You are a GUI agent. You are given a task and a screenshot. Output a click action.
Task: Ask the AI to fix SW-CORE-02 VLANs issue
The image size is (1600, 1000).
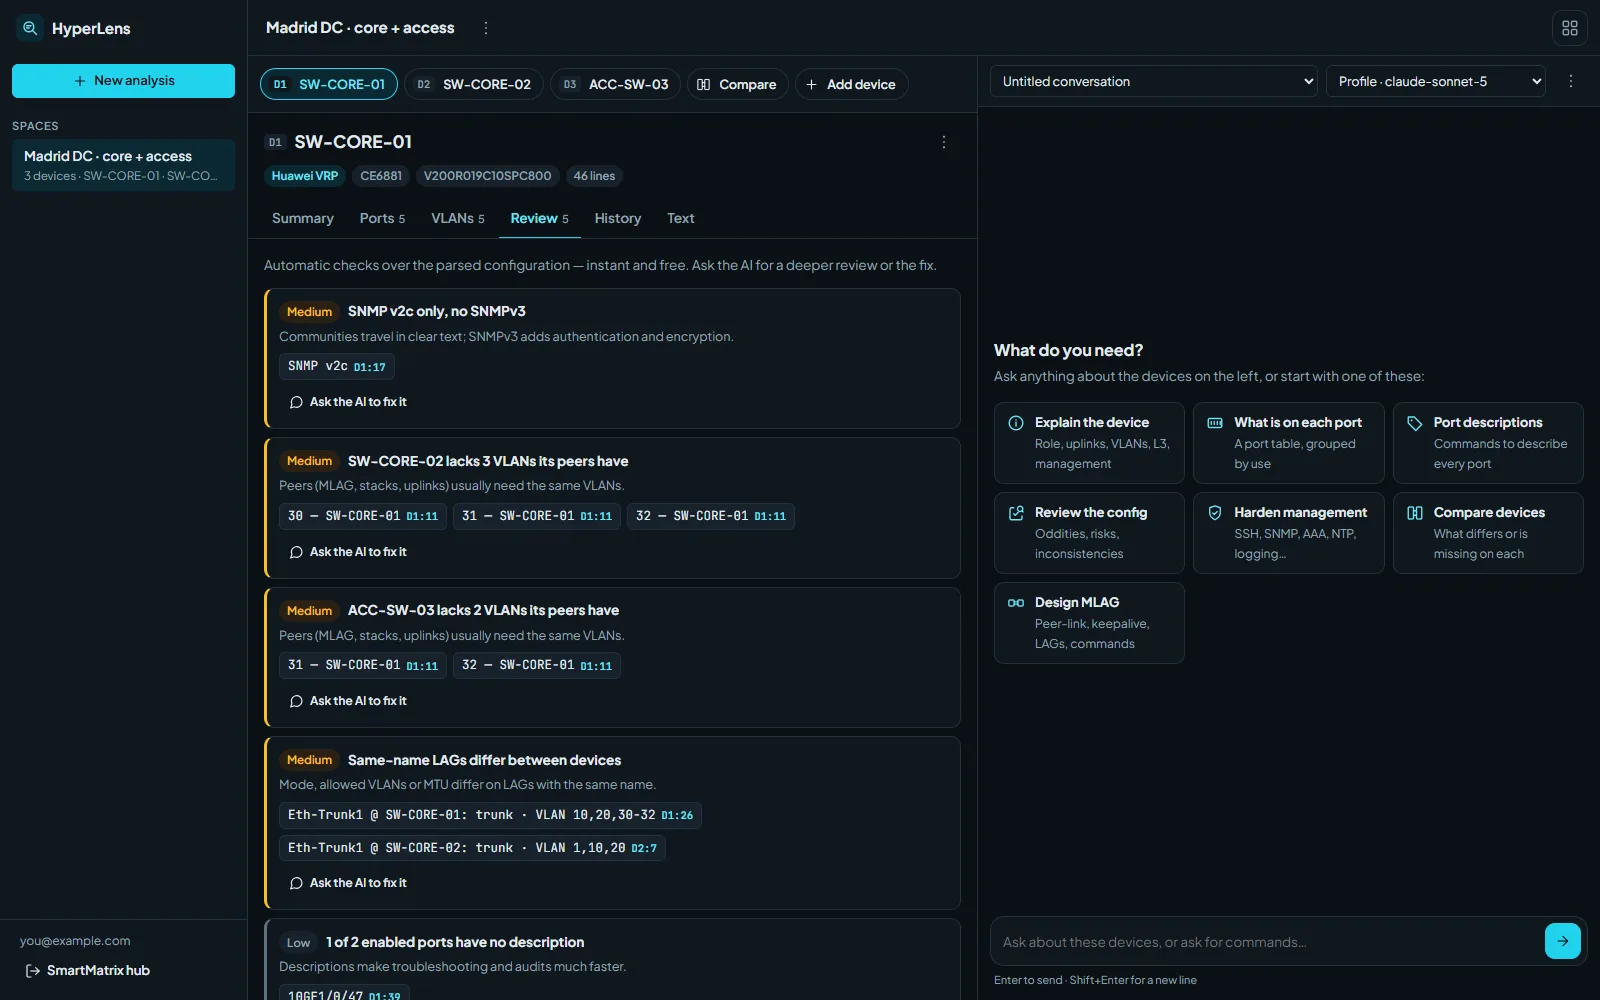[348, 552]
